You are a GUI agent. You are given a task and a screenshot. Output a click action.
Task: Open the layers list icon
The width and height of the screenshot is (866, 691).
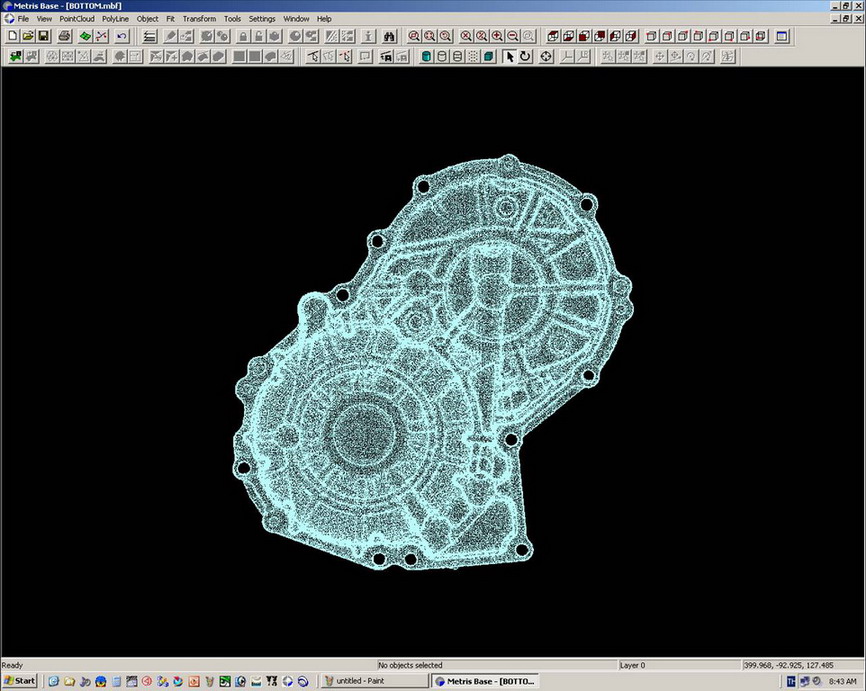pyautogui.click(x=149, y=36)
